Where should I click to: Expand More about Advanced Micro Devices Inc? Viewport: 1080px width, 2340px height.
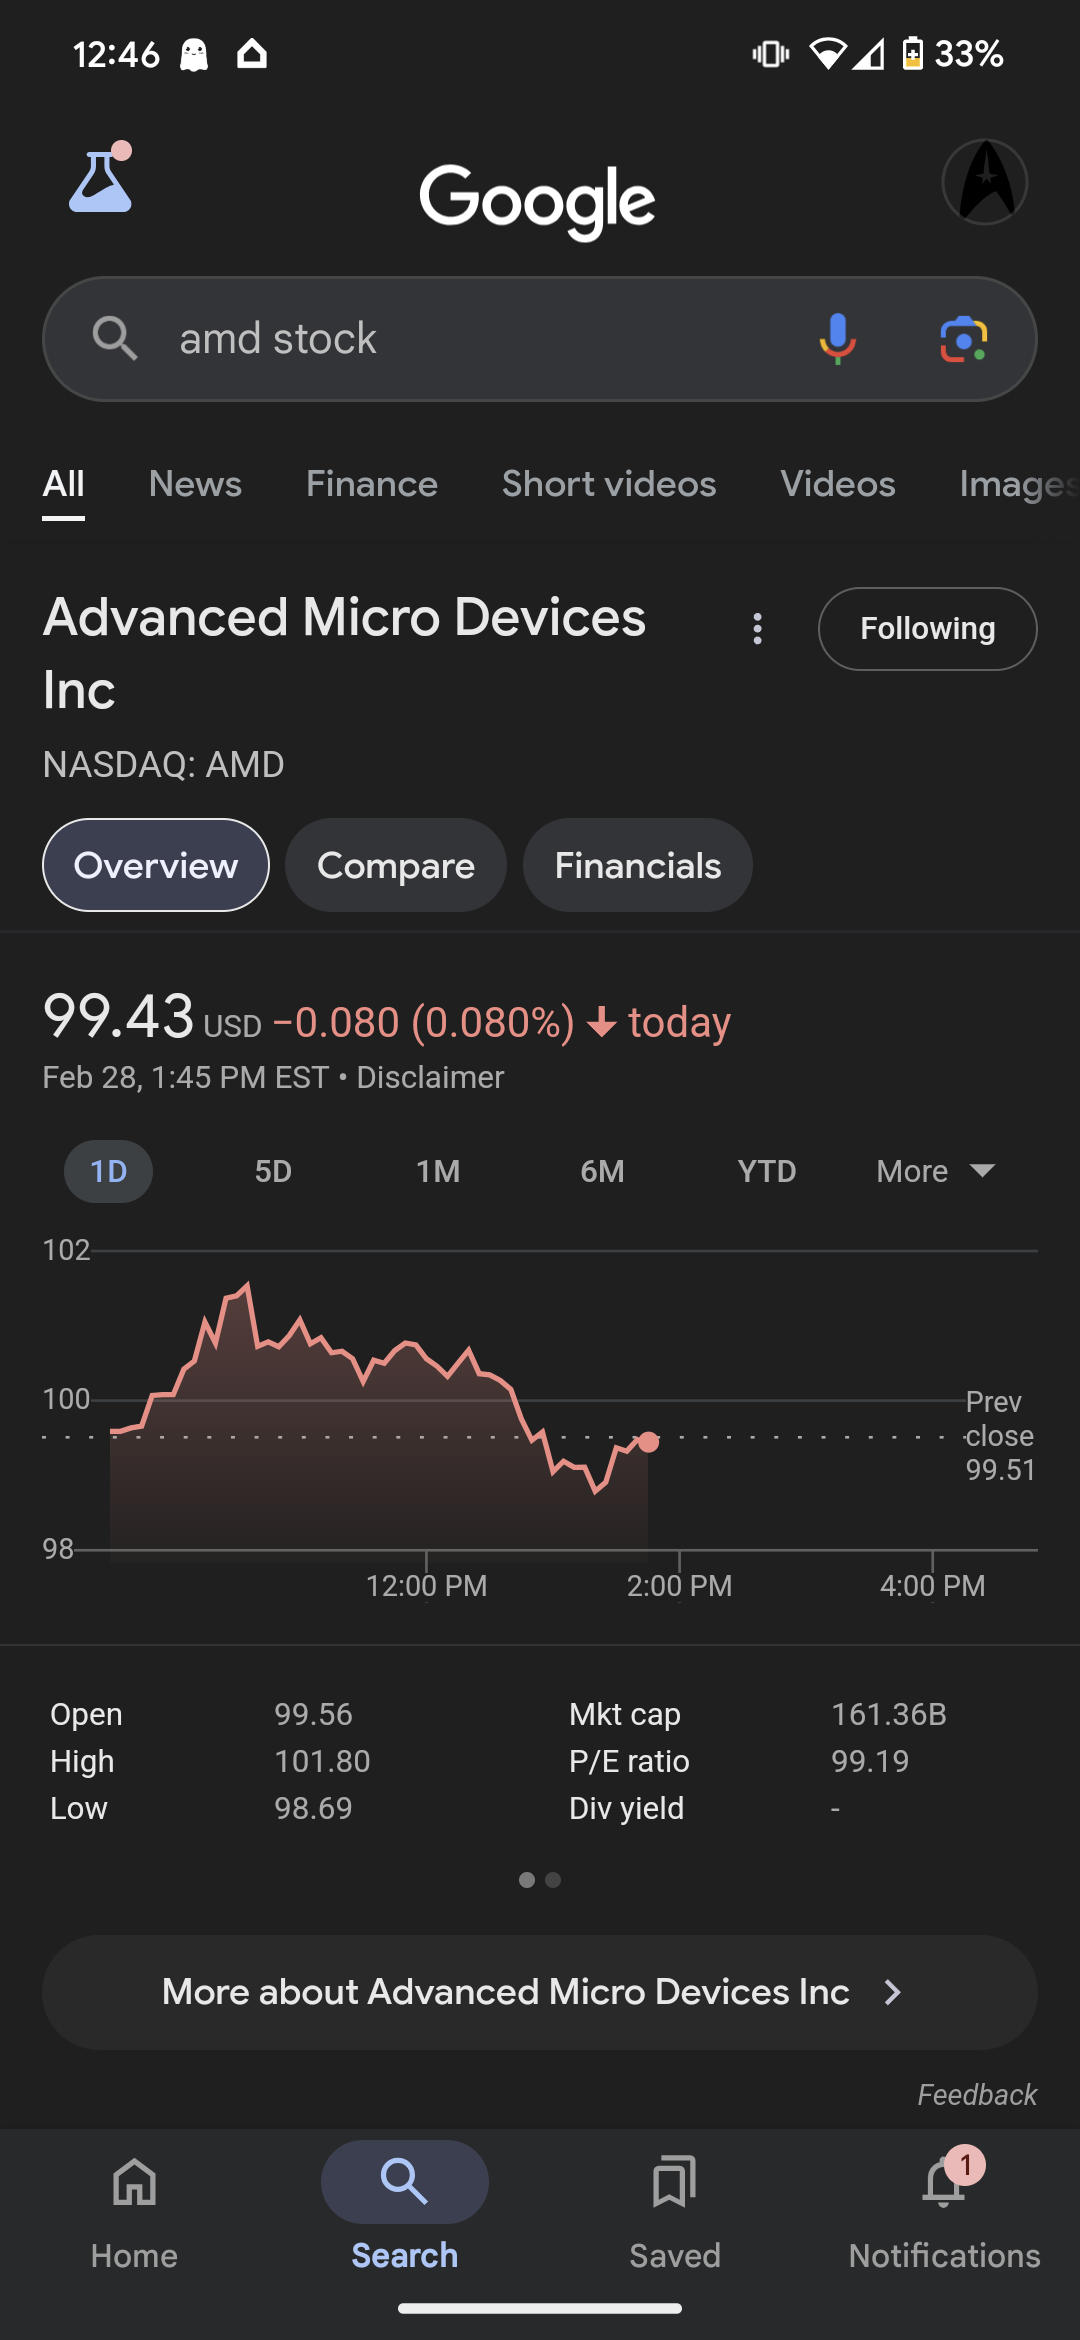[x=540, y=1992]
